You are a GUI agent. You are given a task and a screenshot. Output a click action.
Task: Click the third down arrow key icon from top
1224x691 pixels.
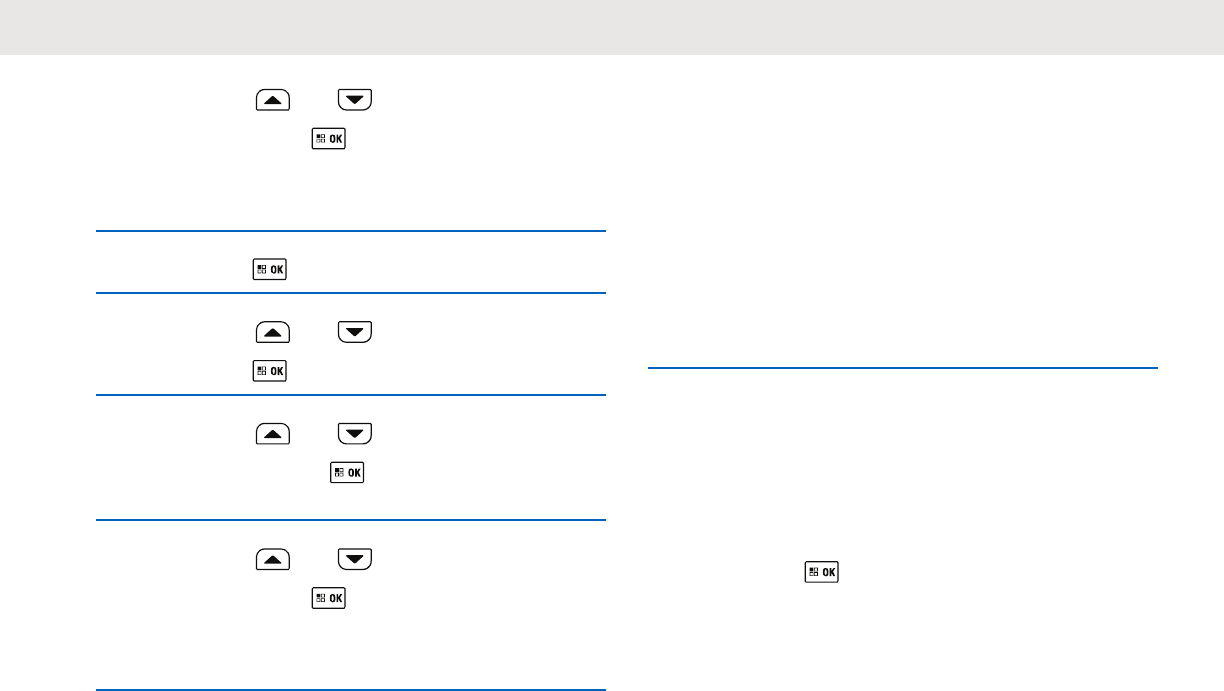(x=354, y=433)
